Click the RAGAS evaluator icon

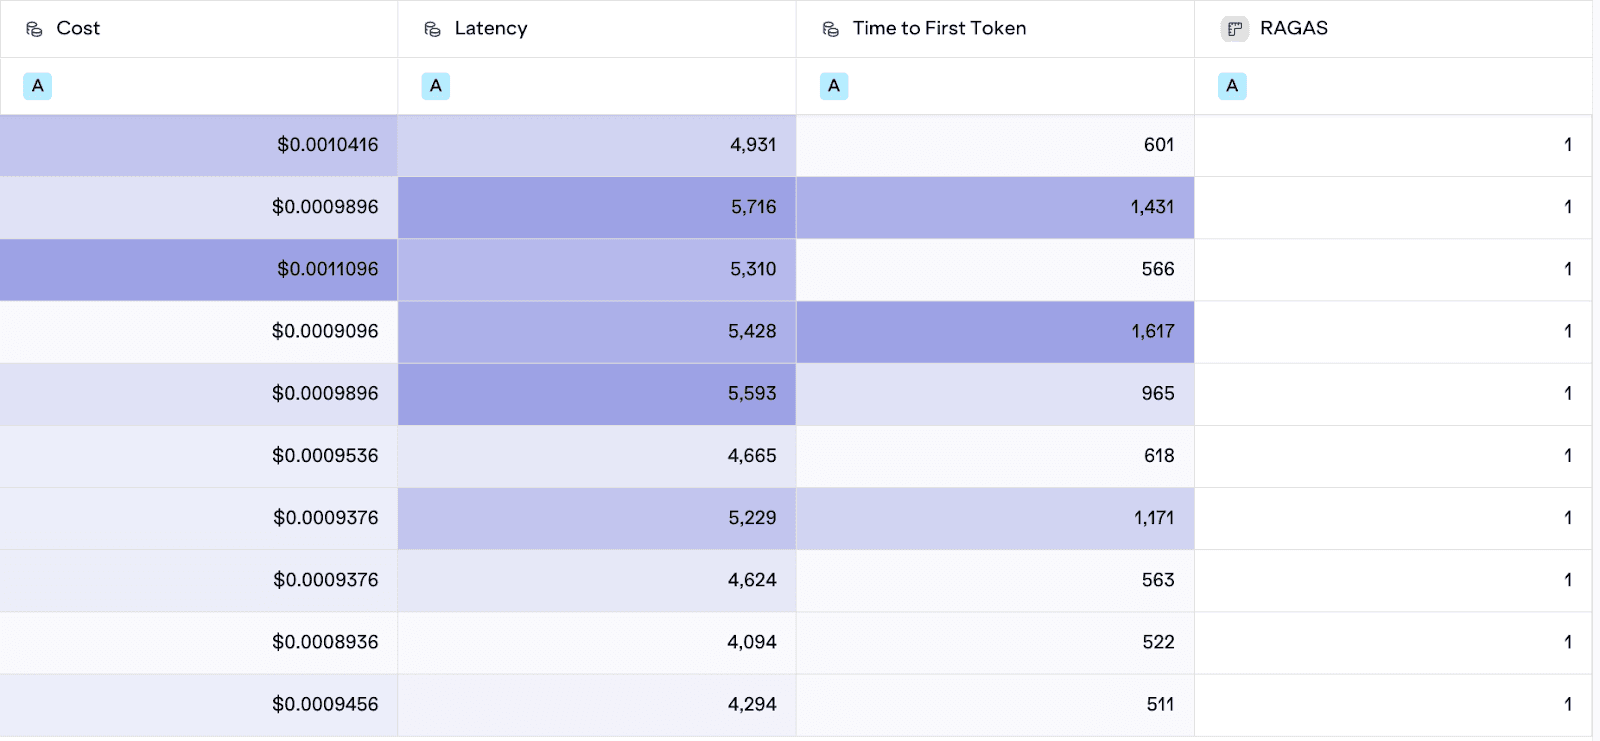[x=1235, y=29]
